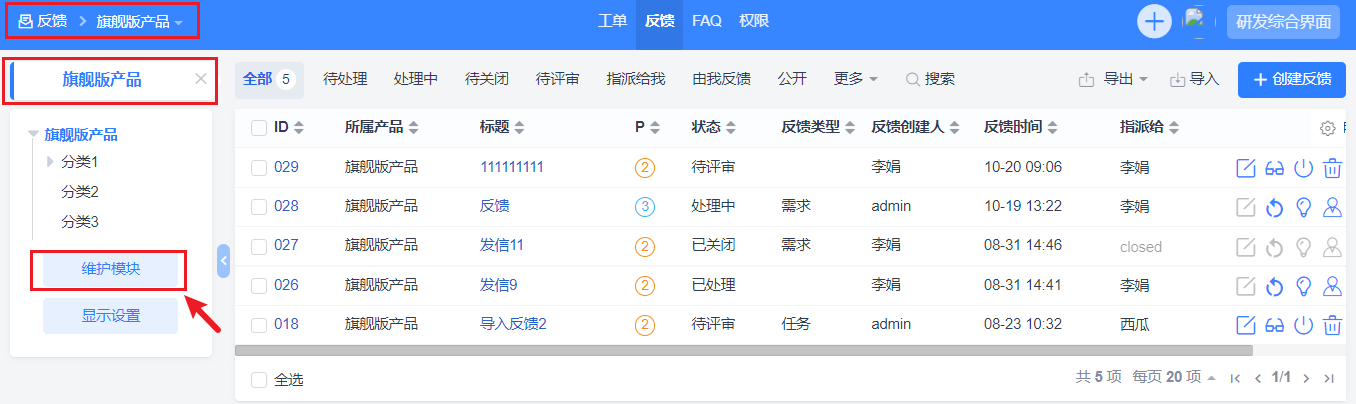
Task: Click the 显示设置 button
Action: [x=110, y=316]
